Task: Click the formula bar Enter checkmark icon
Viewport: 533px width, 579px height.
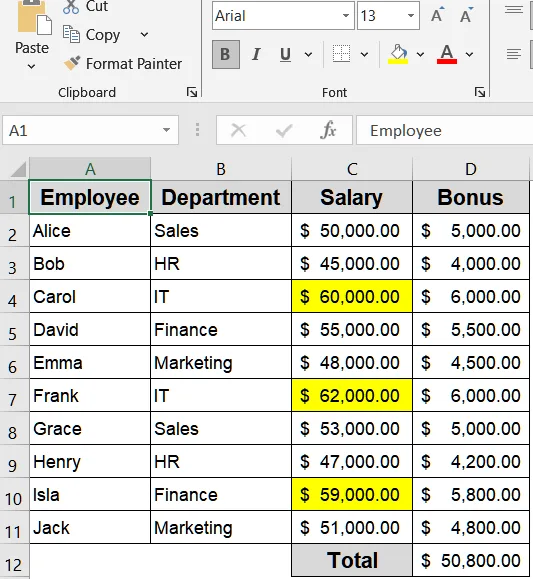Action: pyautogui.click(x=284, y=130)
